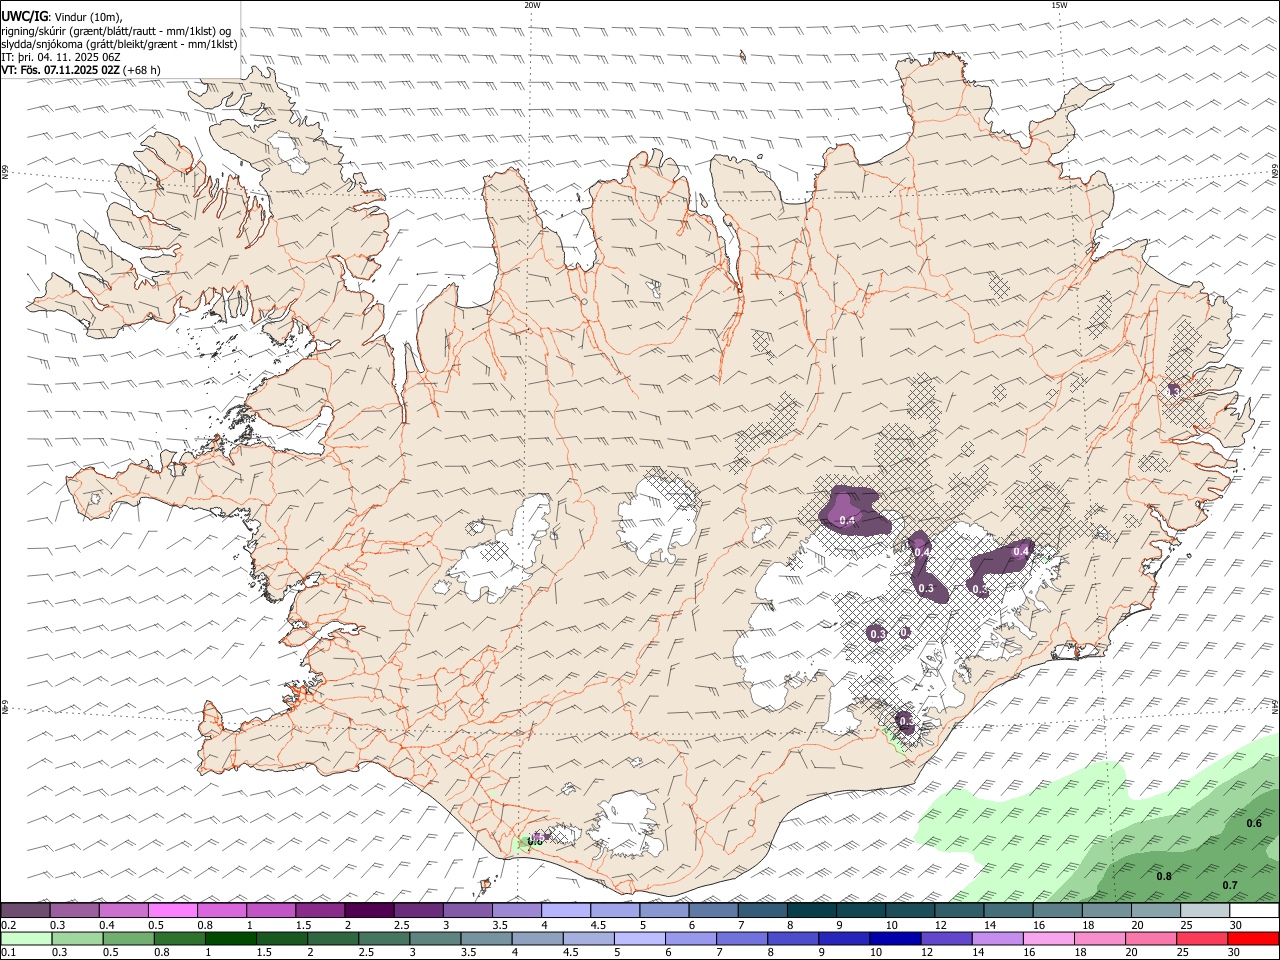This screenshot has height=960, width=1280.
Task: Pick the bright magenta 0.5 swatch in the top legend
Action: [172, 910]
